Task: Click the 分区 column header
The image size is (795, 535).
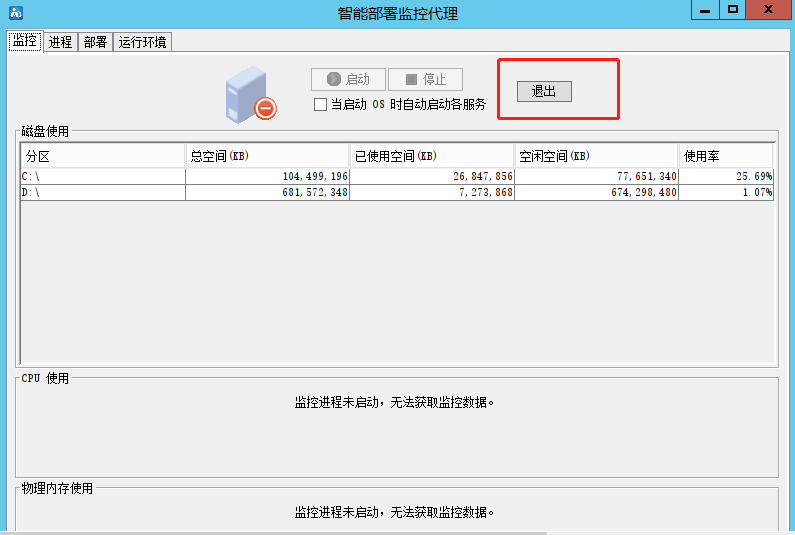Action: [x=103, y=156]
